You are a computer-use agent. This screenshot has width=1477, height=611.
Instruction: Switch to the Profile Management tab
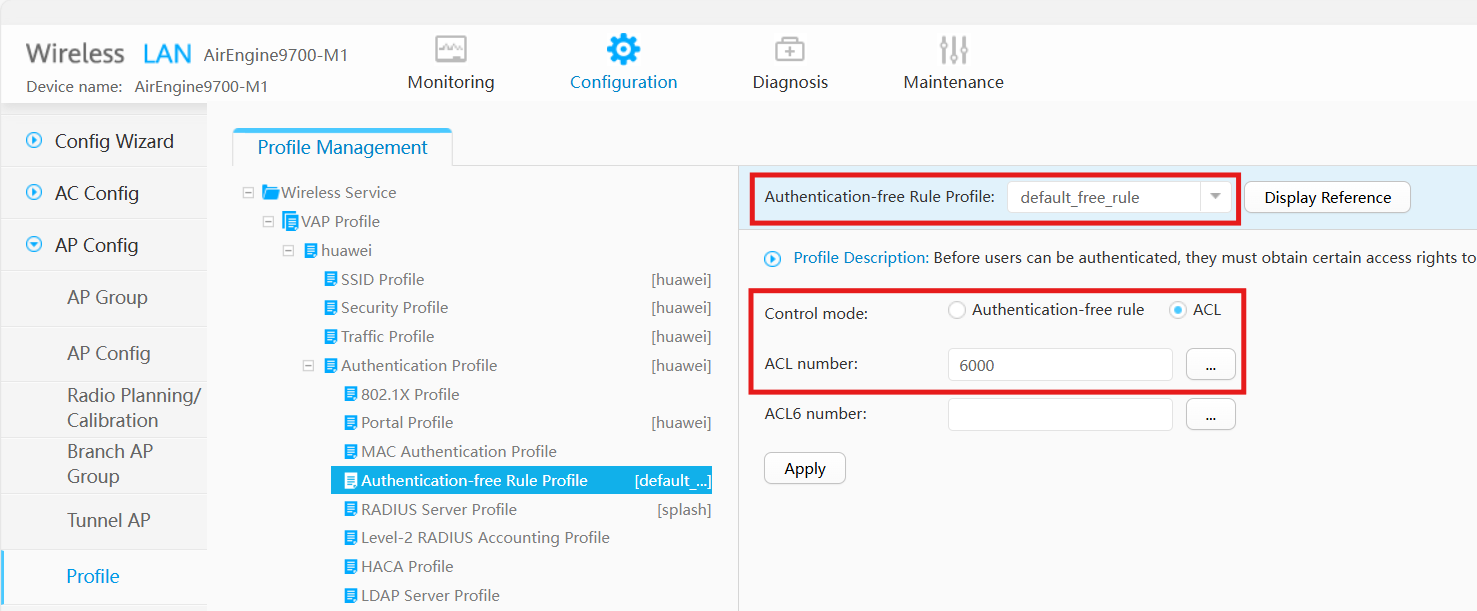[x=342, y=148]
